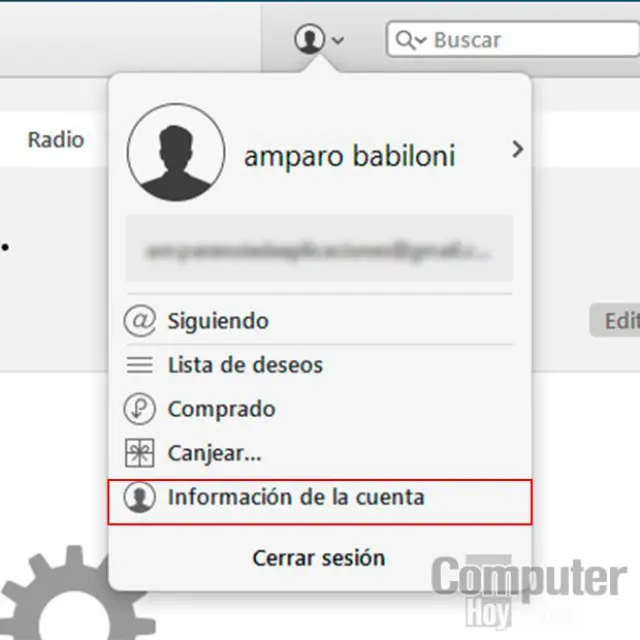Viewport: 640px width, 640px height.
Task: Click into the Buscar search field
Action: (520, 40)
